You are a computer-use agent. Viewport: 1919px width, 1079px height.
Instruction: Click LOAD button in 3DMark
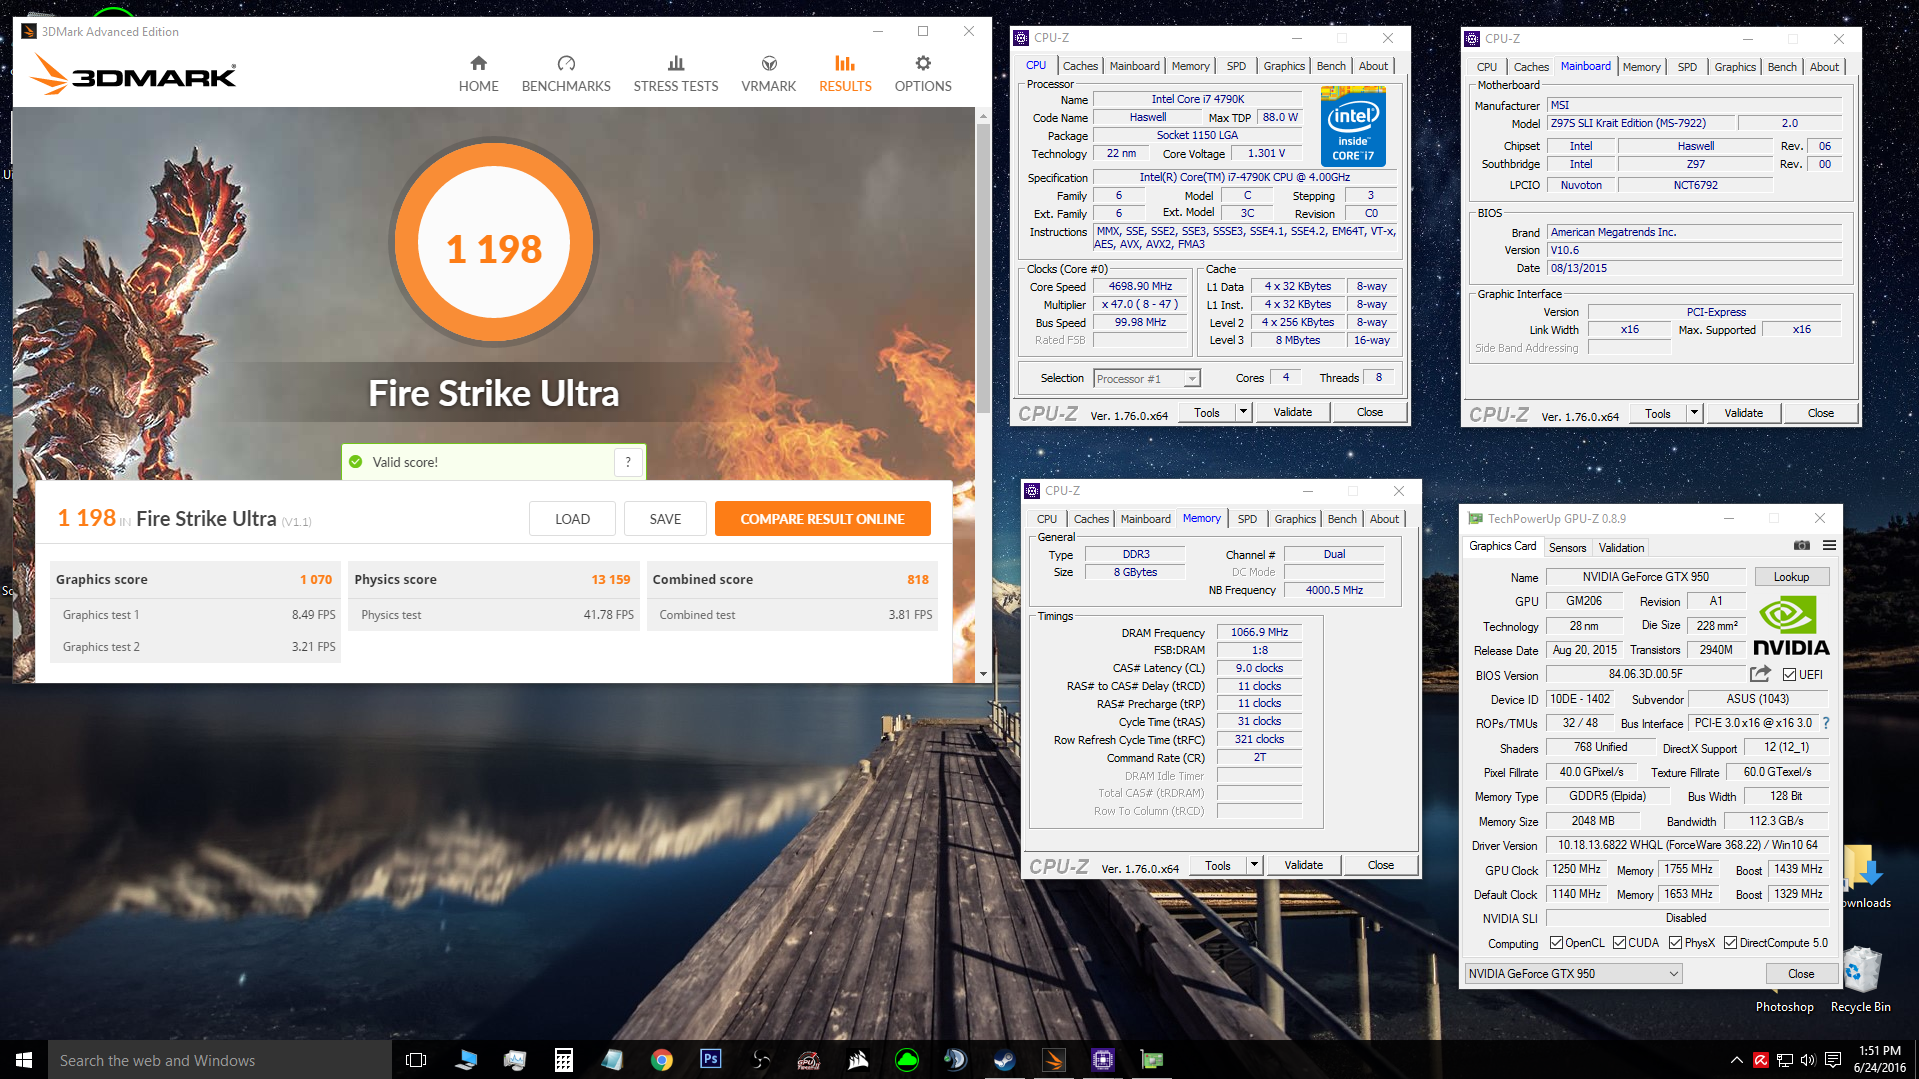(572, 519)
